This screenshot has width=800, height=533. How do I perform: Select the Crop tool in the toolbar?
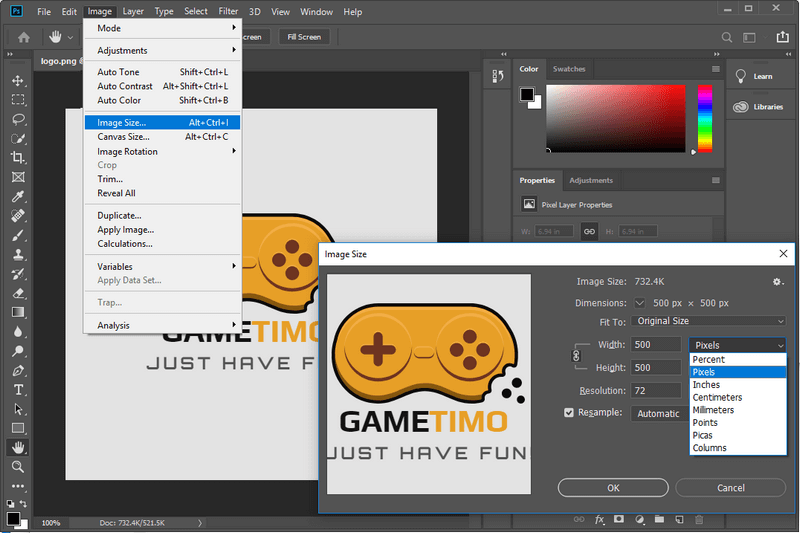17,158
